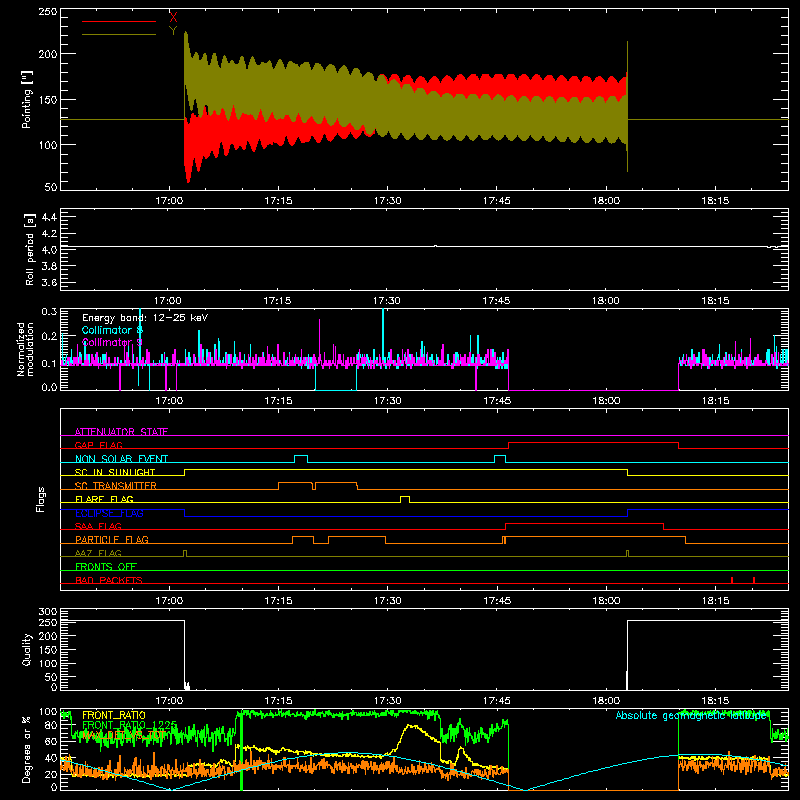Screen dimensions: 800x800
Task: Select the ATTENUATOR_STATE flag label
Action: [x=121, y=432]
